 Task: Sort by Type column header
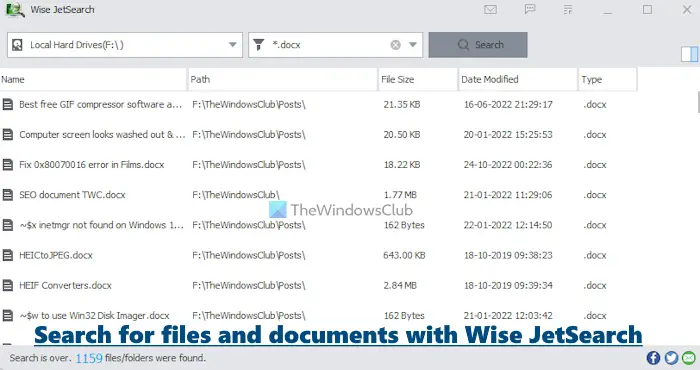[608, 79]
